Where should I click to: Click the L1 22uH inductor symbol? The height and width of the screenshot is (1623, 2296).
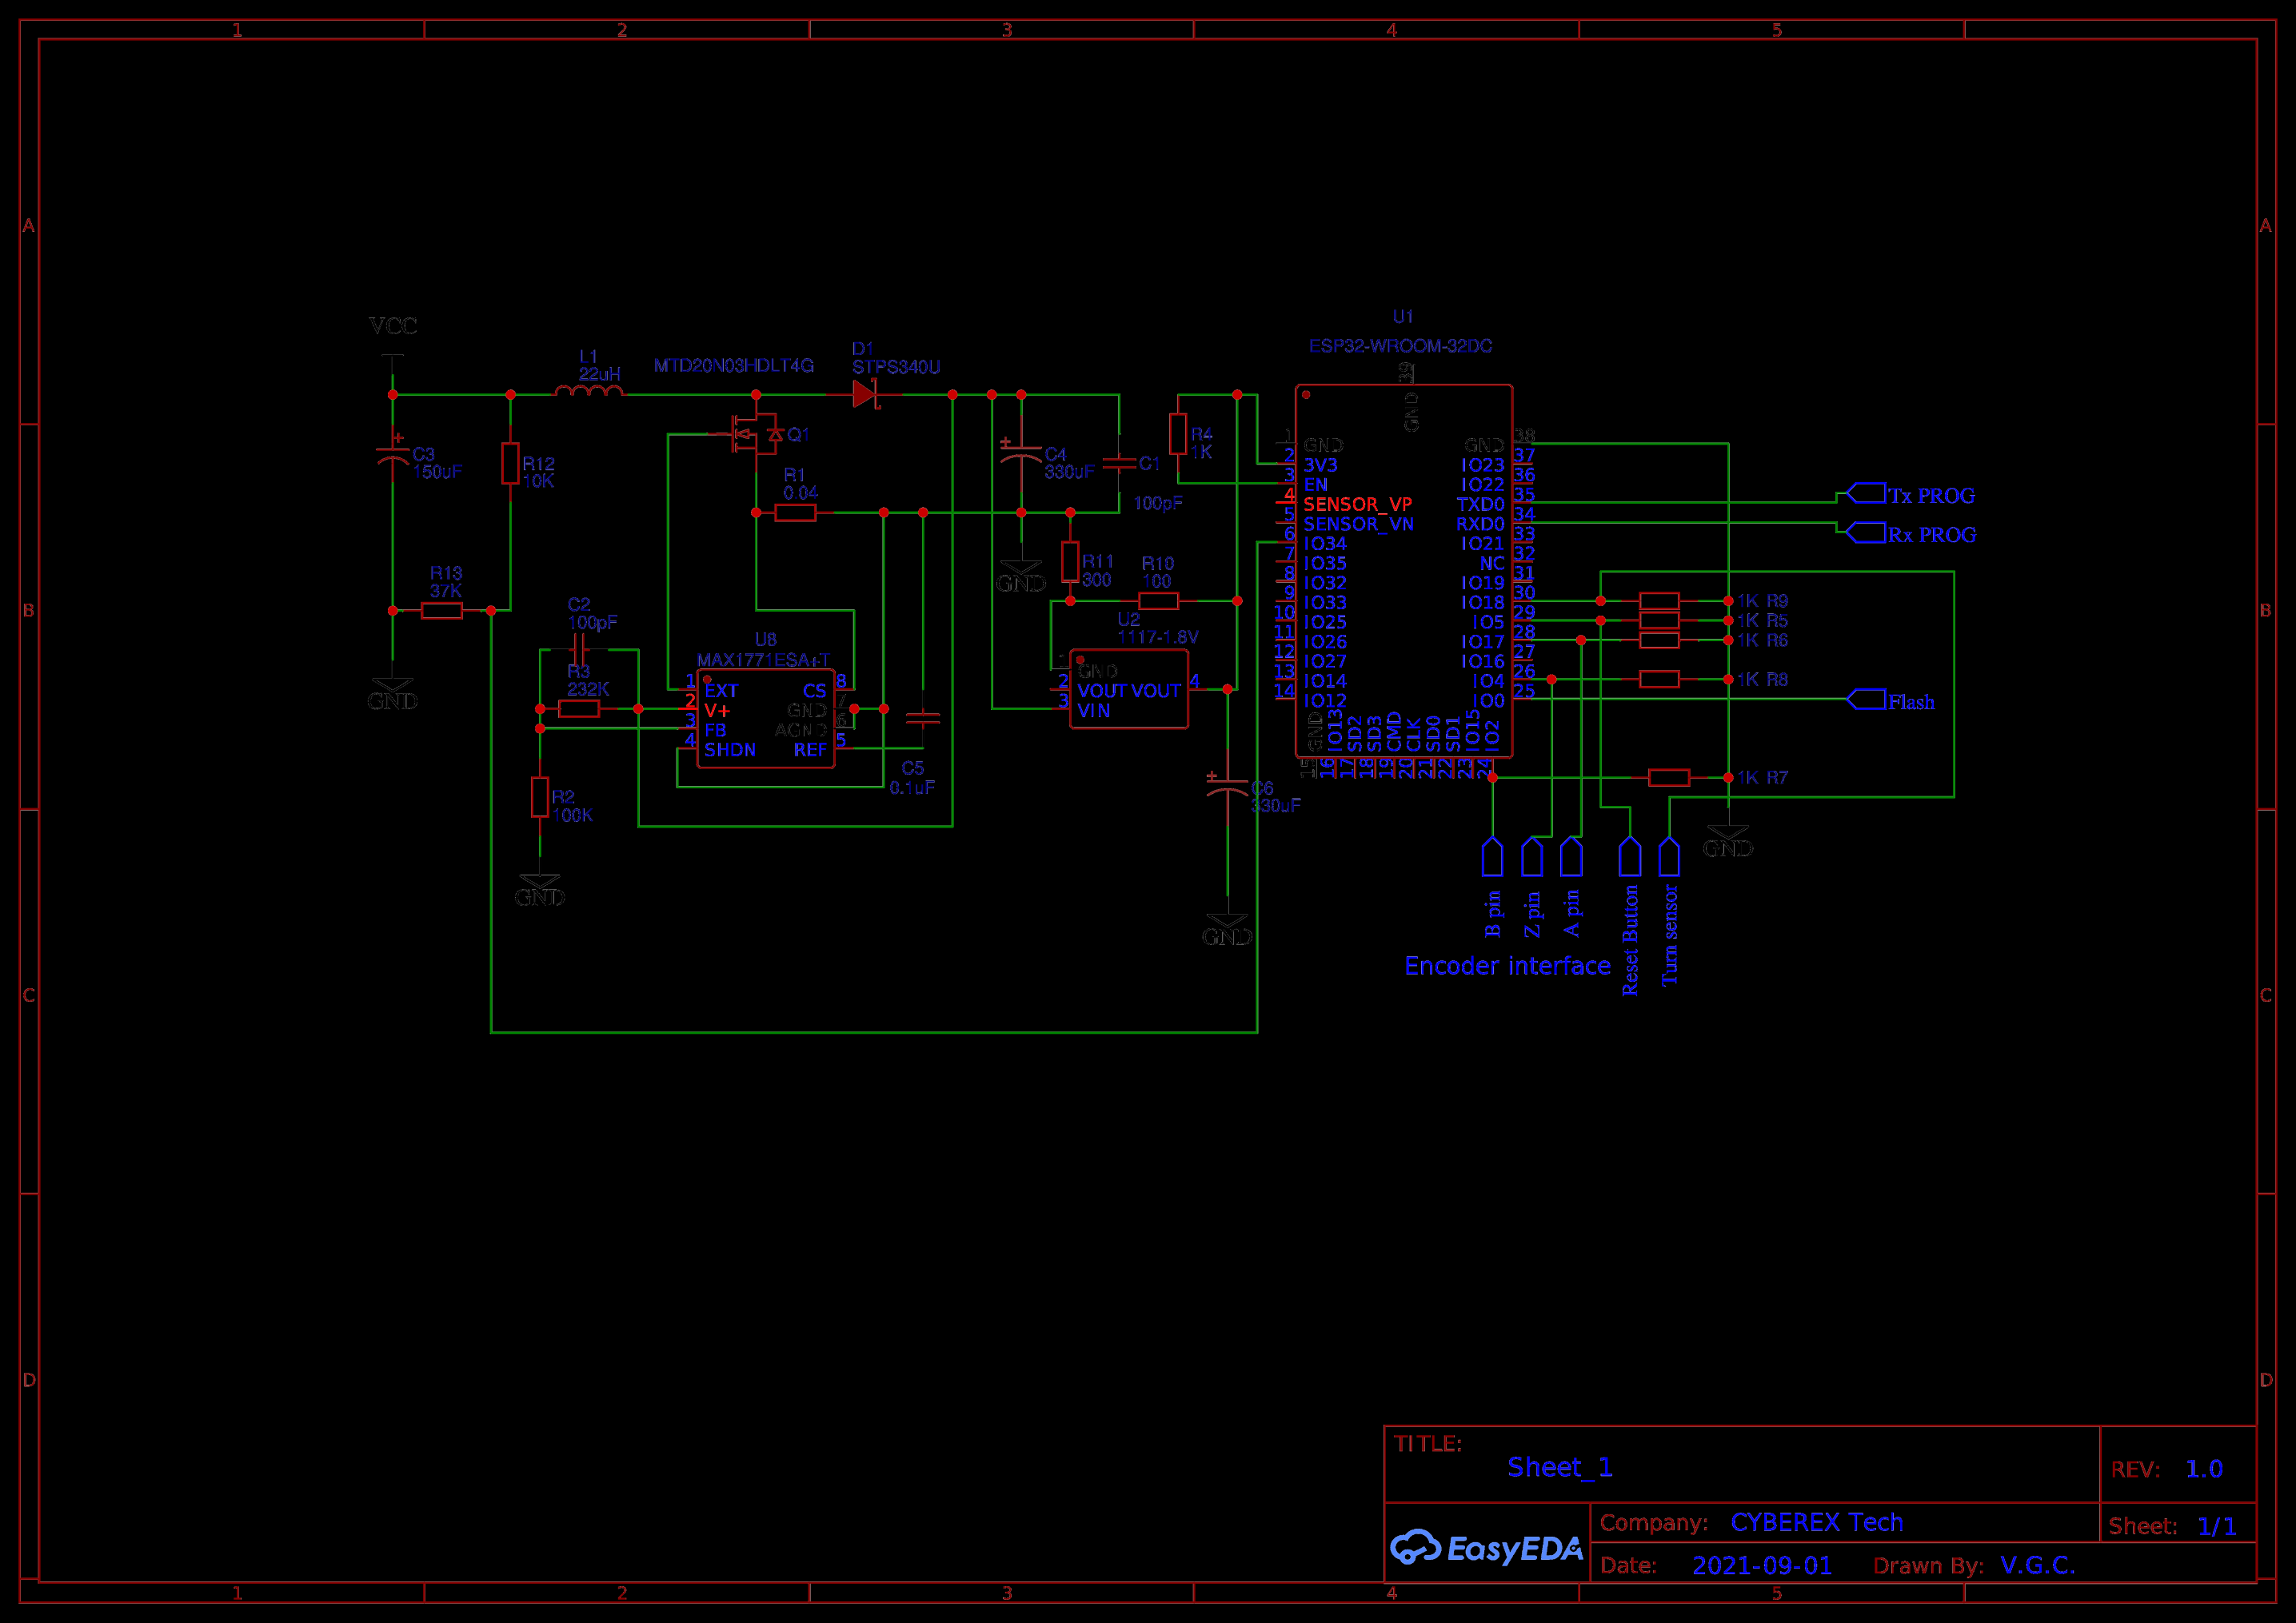[x=589, y=391]
